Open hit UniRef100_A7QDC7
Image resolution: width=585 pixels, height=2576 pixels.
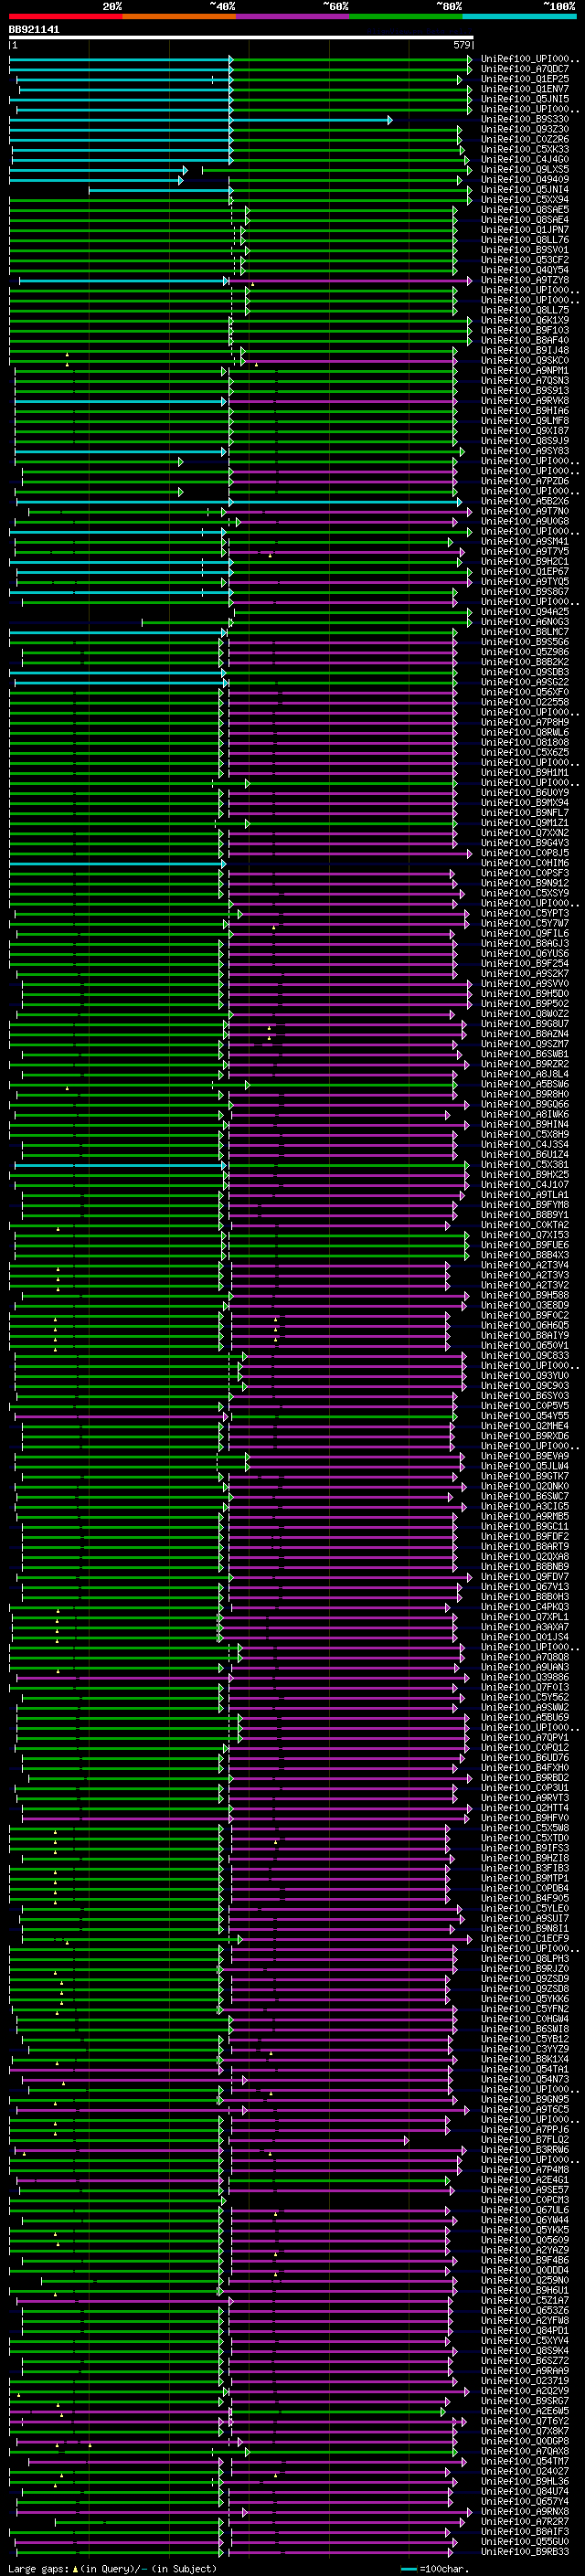pyautogui.click(x=525, y=69)
